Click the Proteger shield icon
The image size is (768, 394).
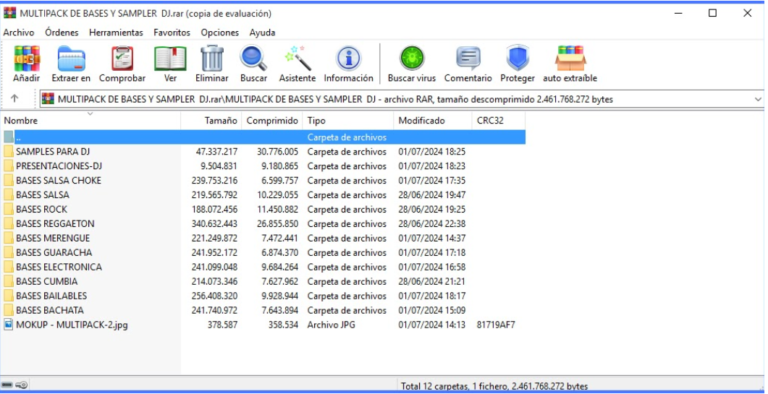(x=518, y=58)
